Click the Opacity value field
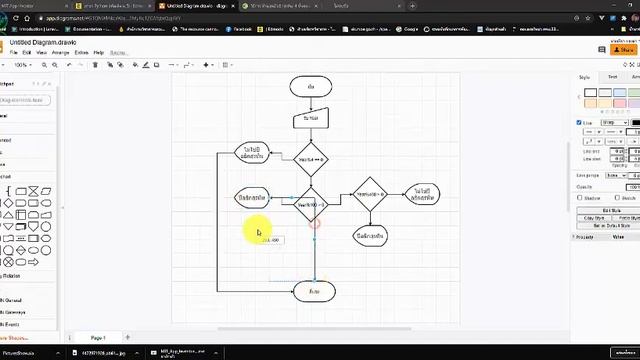The image size is (640, 360). pos(633,187)
